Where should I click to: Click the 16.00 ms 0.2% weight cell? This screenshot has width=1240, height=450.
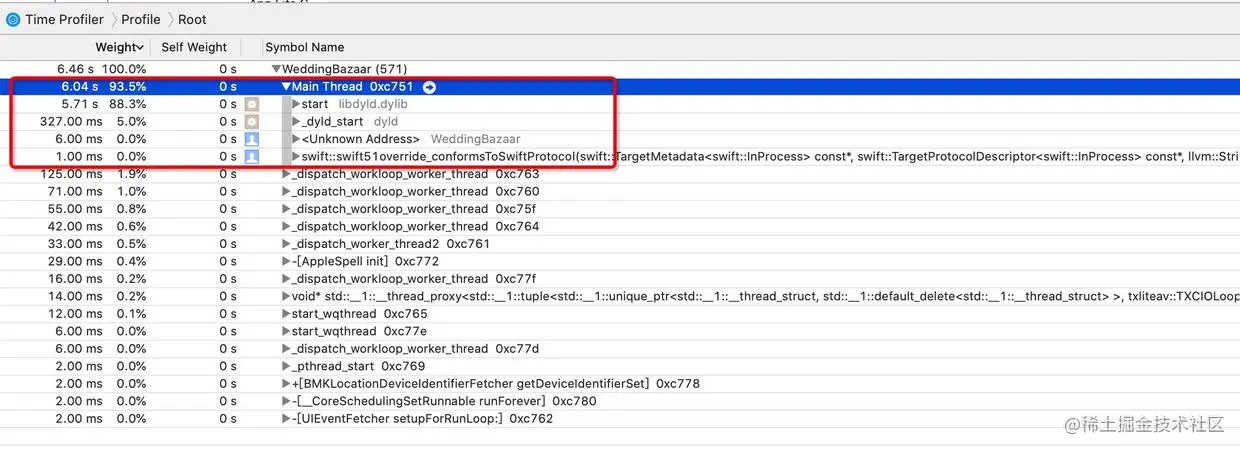(x=96, y=279)
